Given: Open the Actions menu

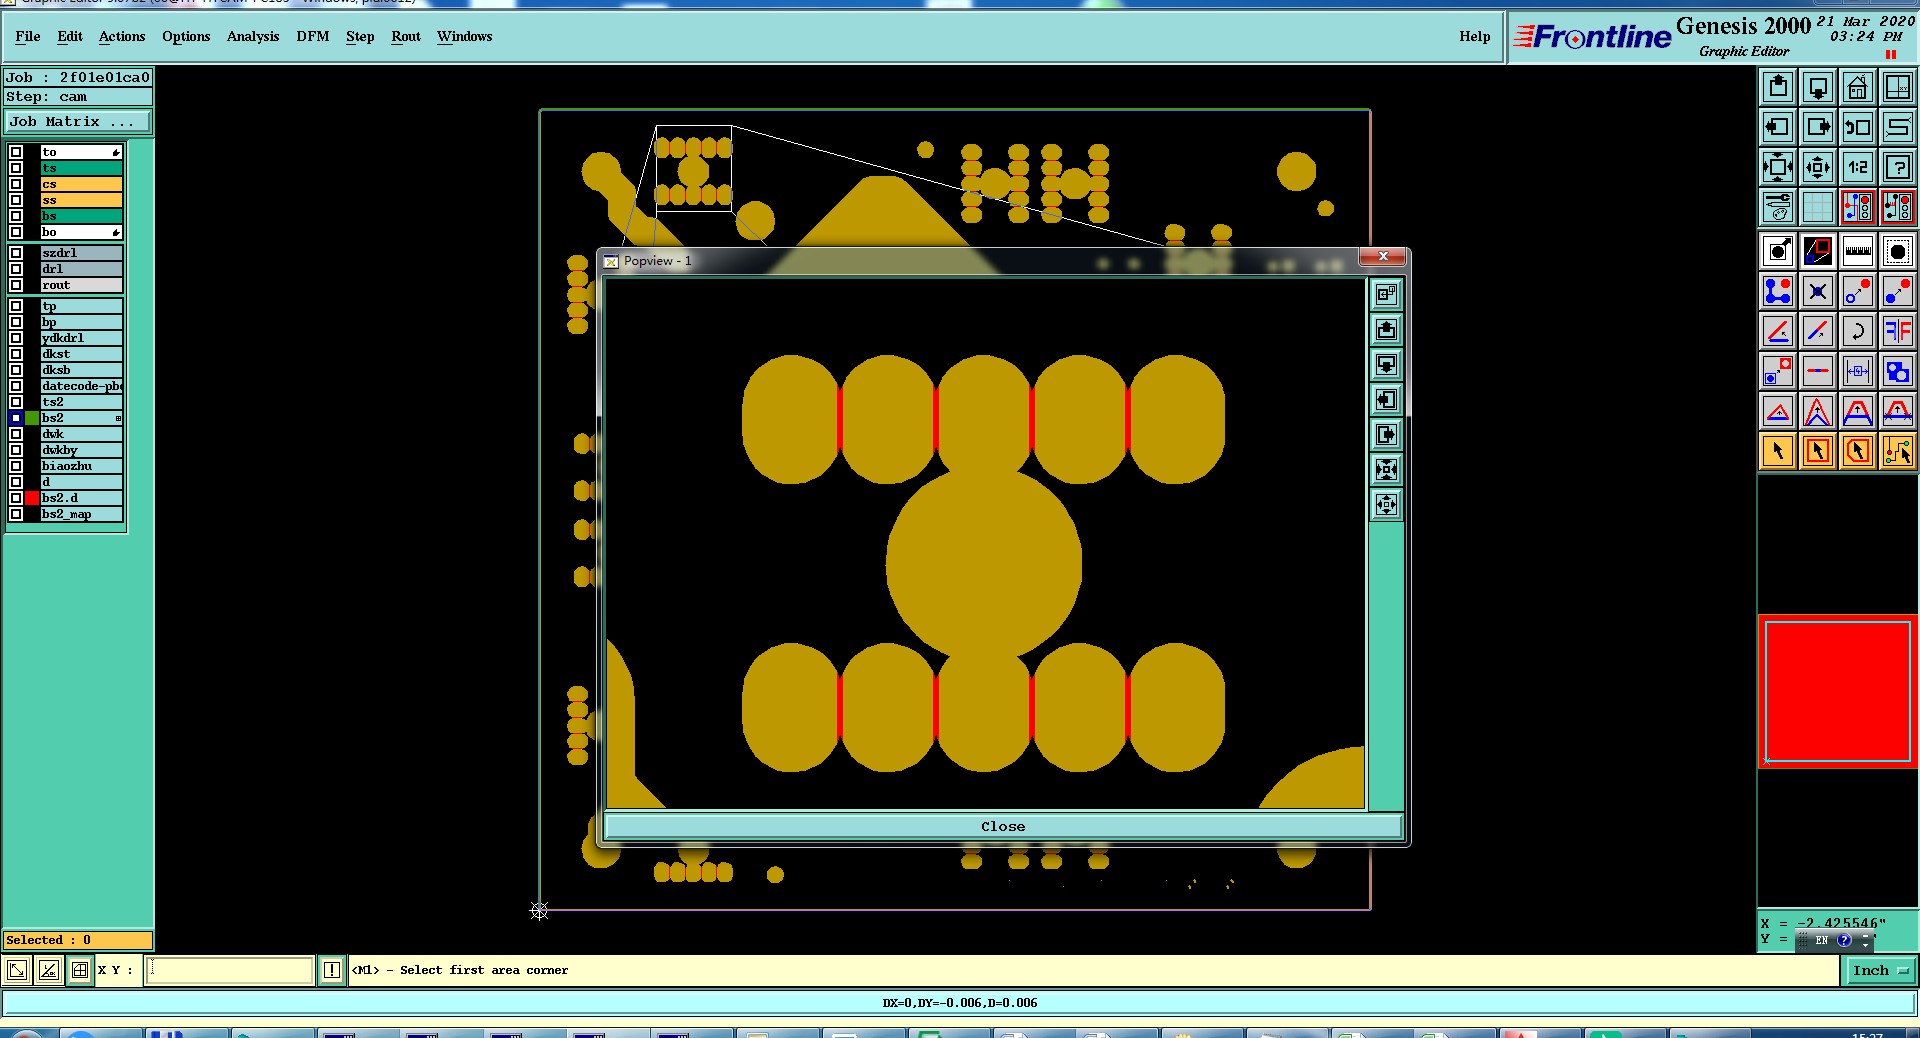Looking at the screenshot, I should pos(122,36).
